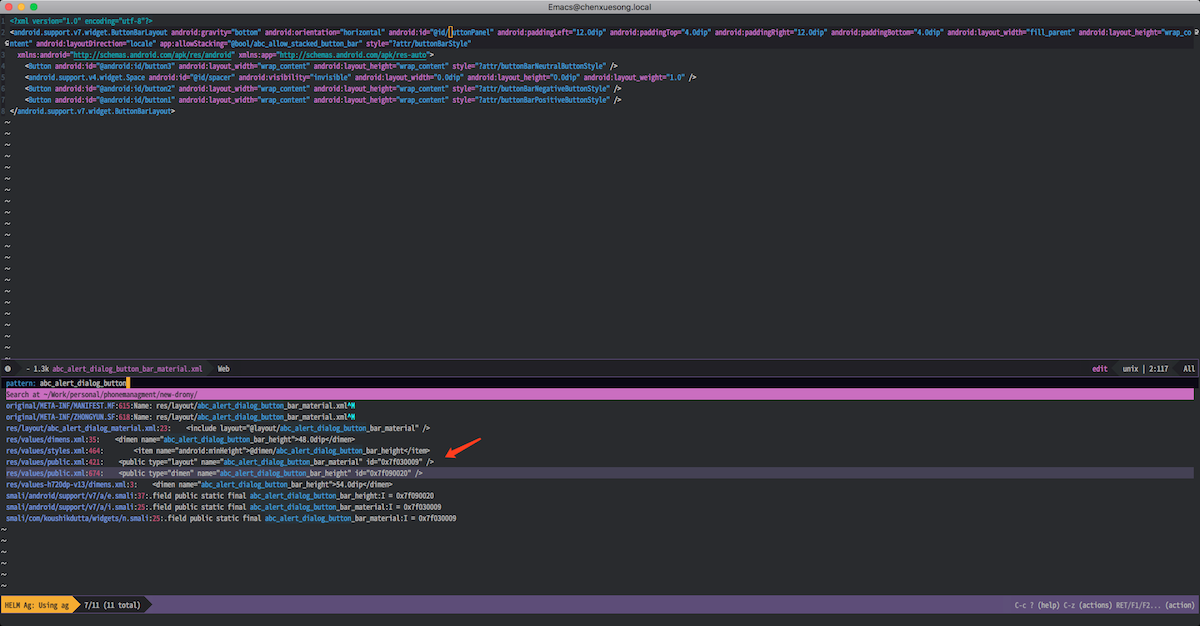Click the RET/F1/F2... (action) hint
This screenshot has width=1200, height=626.
pos(1155,605)
